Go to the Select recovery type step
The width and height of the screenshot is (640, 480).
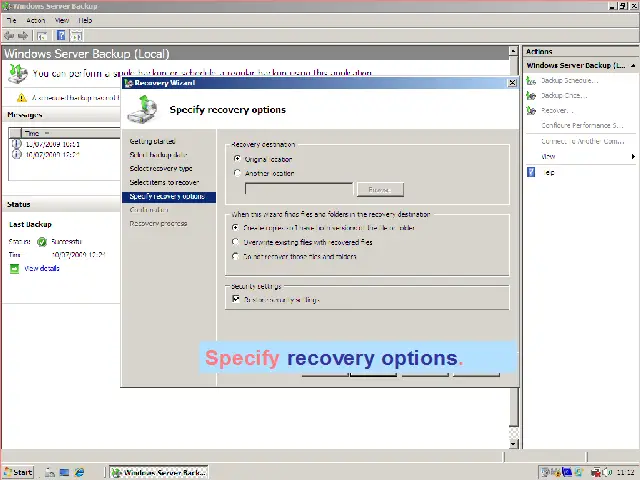pyautogui.click(x=161, y=168)
